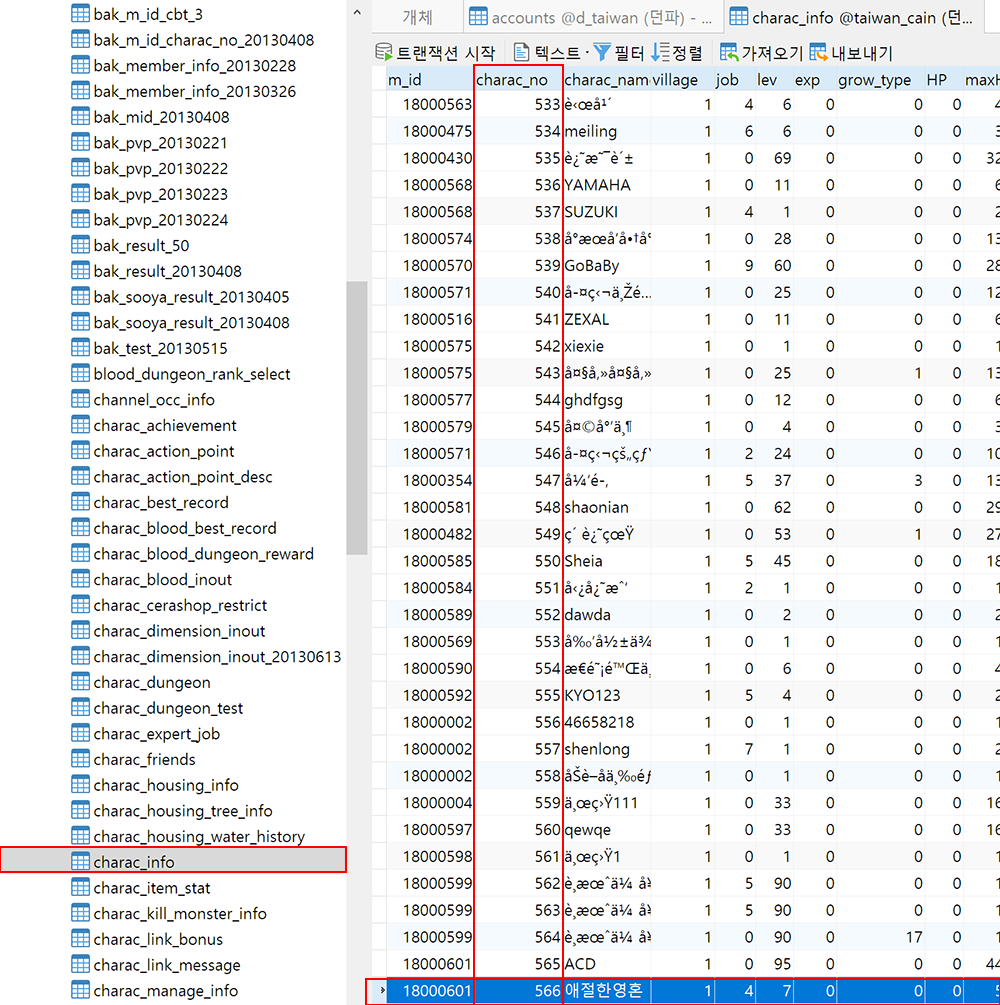The image size is (1000, 1005).
Task: Click the row indicator arrow of row 566
Action: [x=381, y=990]
